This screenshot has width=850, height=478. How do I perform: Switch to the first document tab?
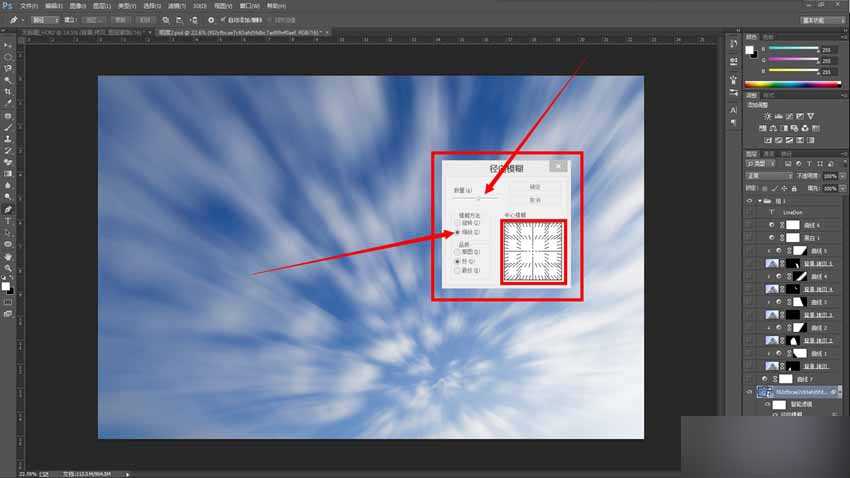point(84,33)
